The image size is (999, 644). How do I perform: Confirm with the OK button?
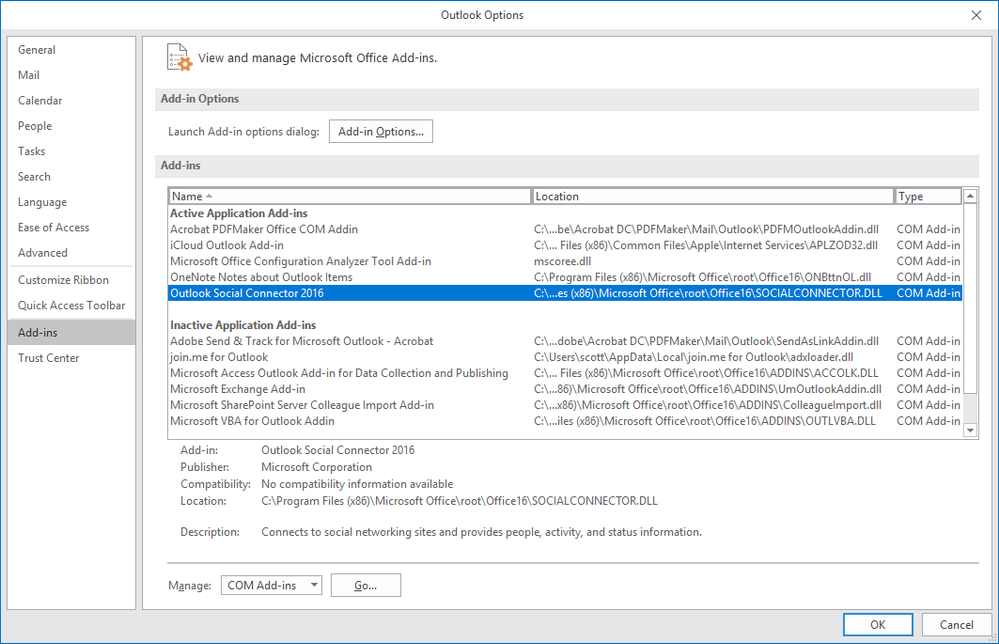tap(878, 625)
